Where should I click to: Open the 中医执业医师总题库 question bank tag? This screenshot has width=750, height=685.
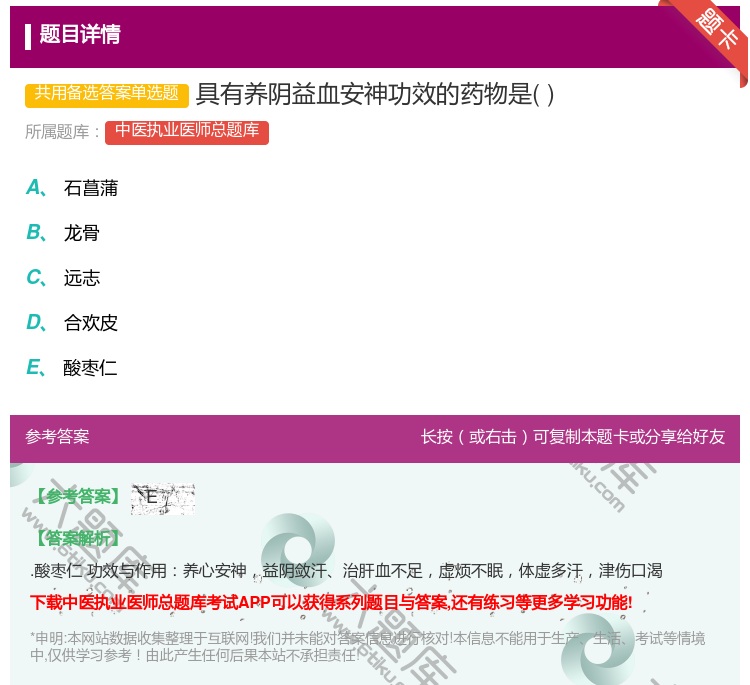[x=187, y=132]
